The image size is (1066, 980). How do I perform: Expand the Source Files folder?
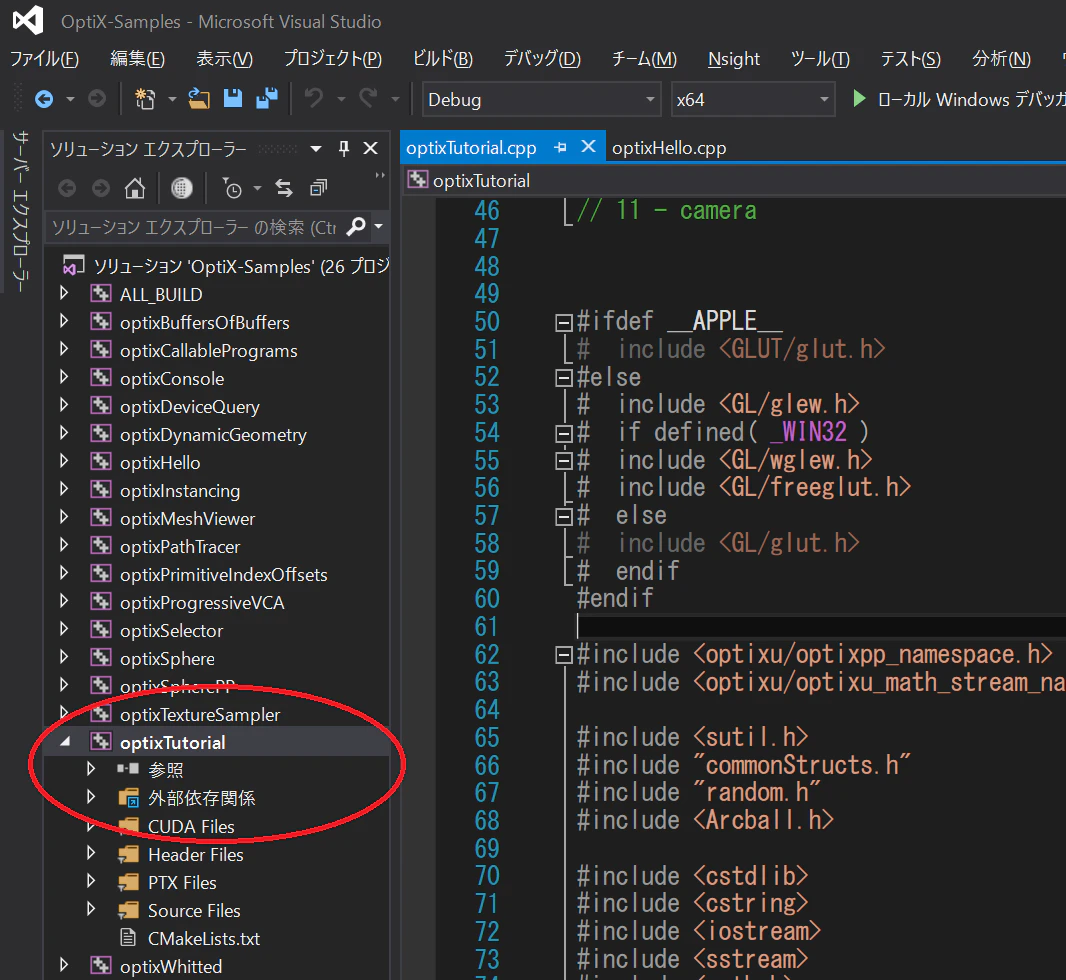[91, 910]
